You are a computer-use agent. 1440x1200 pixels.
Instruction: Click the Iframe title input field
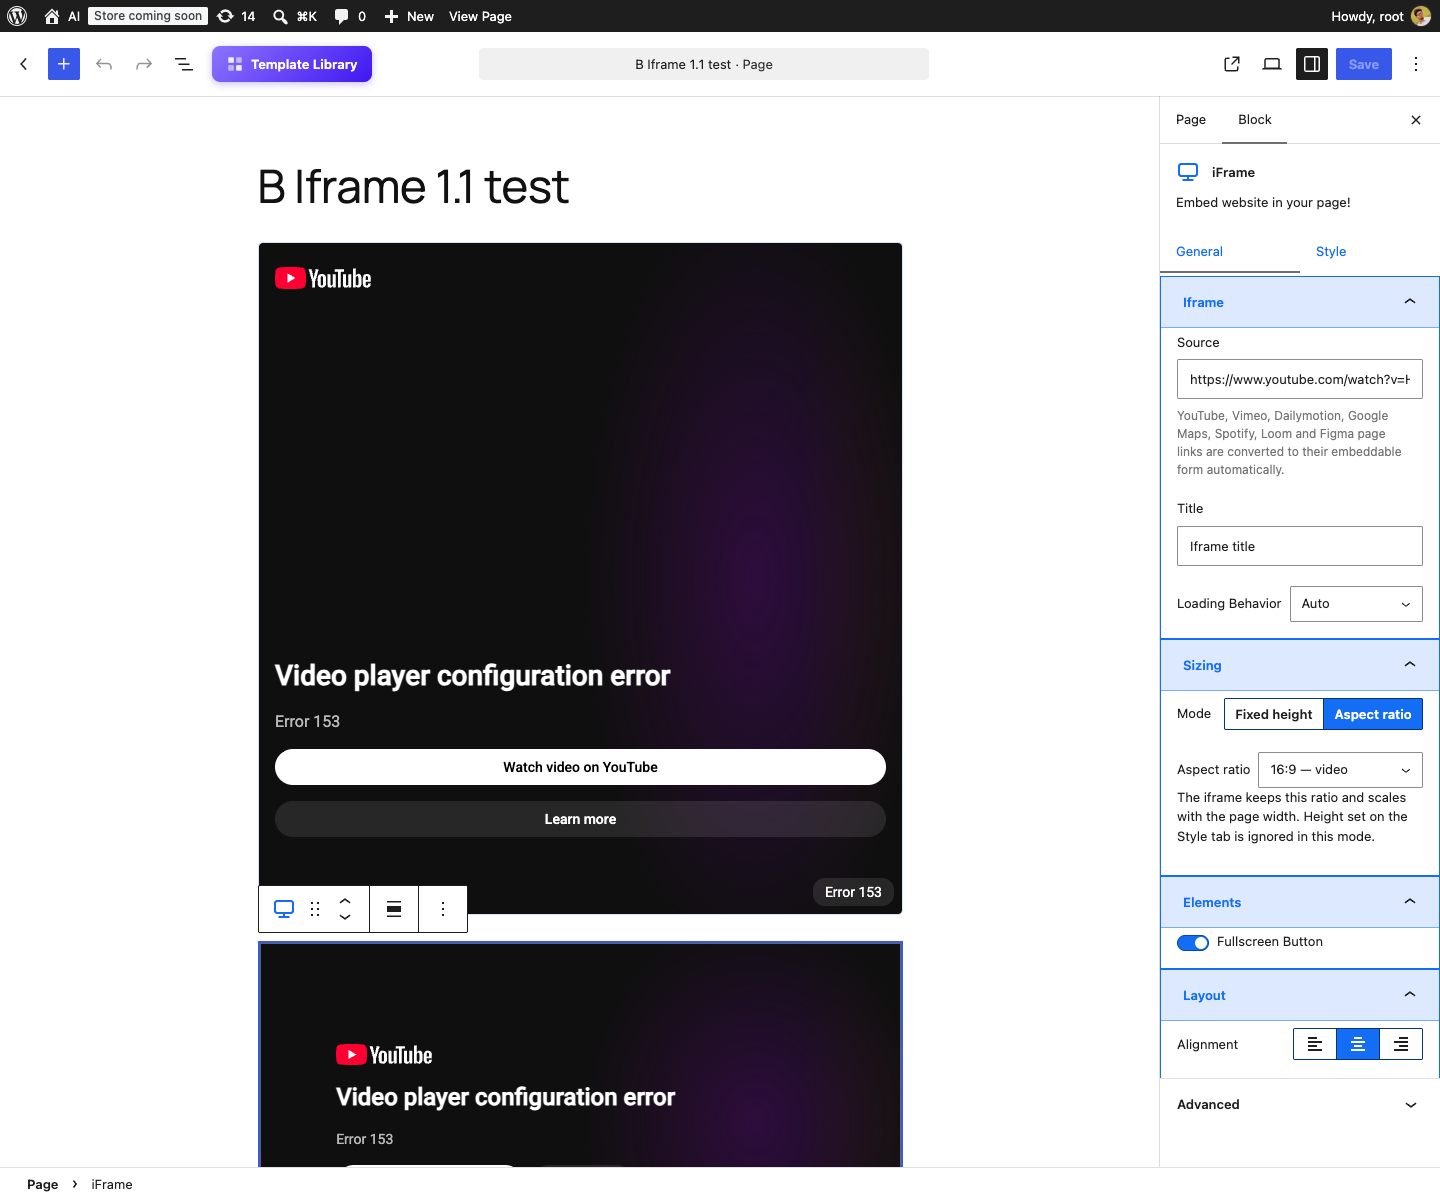(1300, 546)
